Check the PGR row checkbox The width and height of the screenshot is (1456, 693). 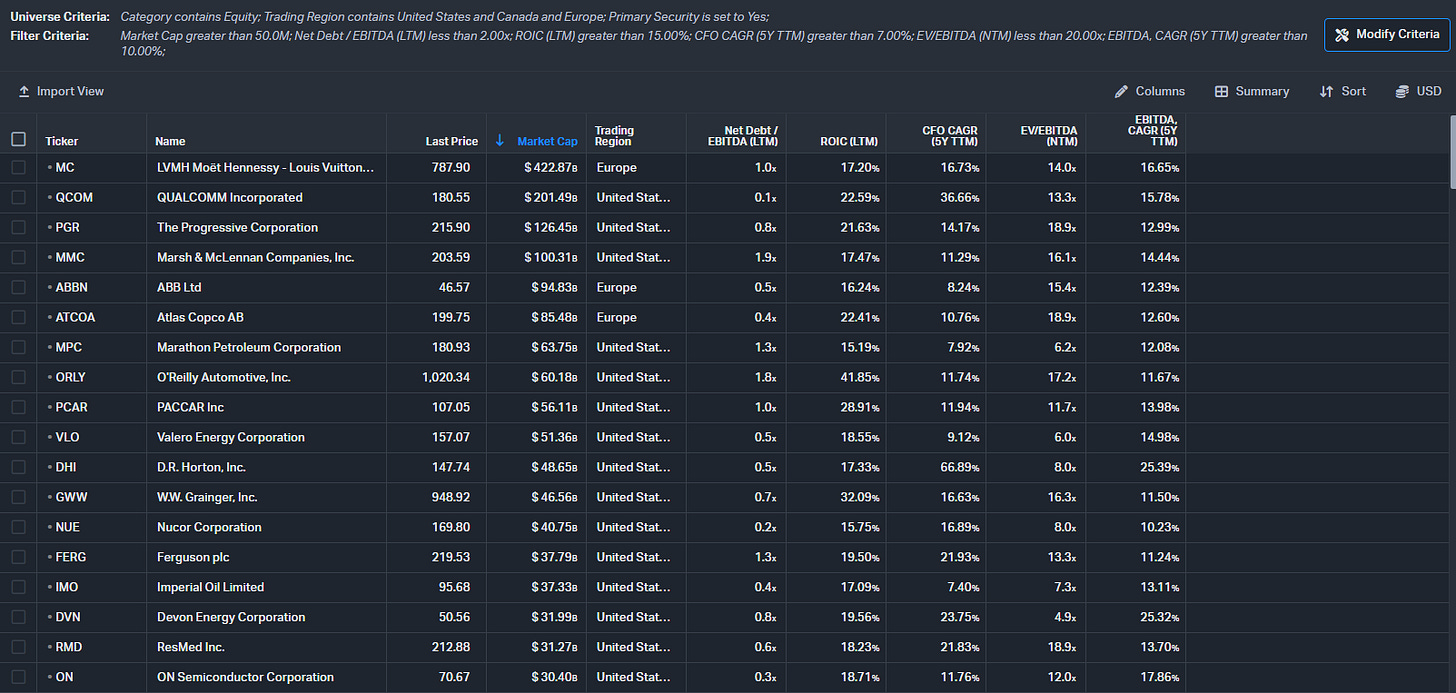(x=18, y=228)
